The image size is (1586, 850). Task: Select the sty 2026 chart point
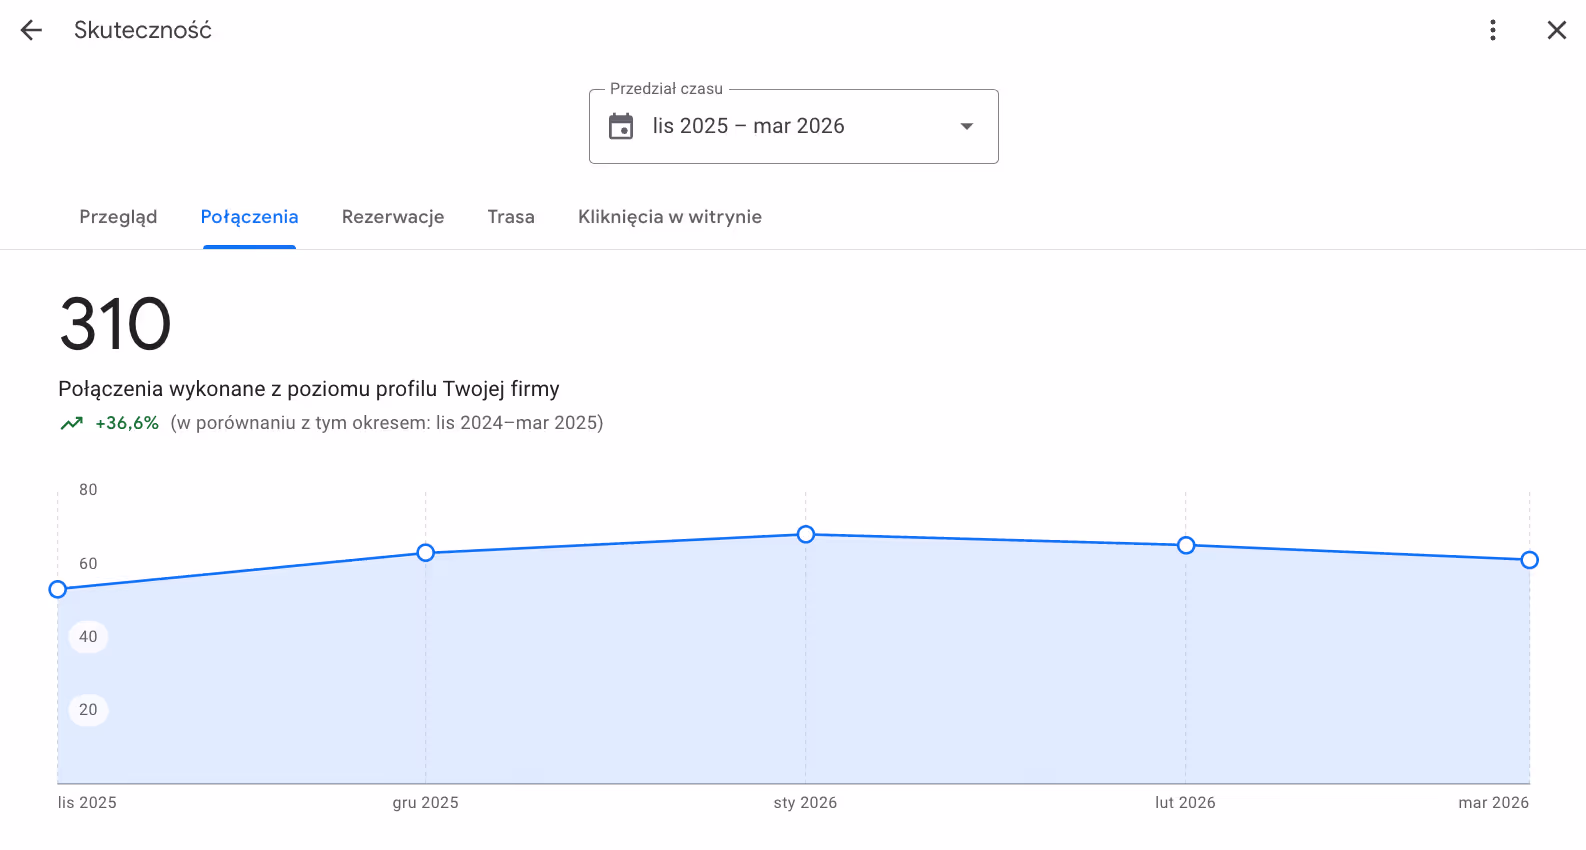click(806, 535)
